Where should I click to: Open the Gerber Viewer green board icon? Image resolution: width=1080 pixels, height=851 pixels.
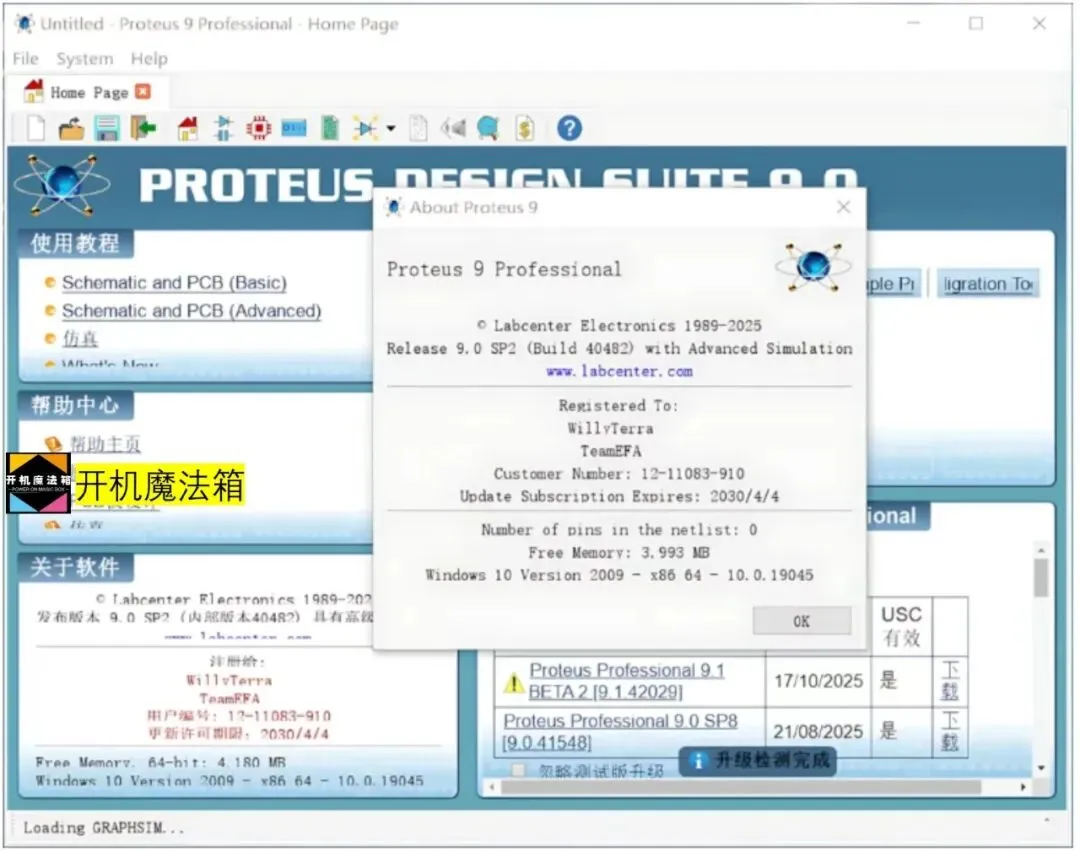click(x=330, y=129)
